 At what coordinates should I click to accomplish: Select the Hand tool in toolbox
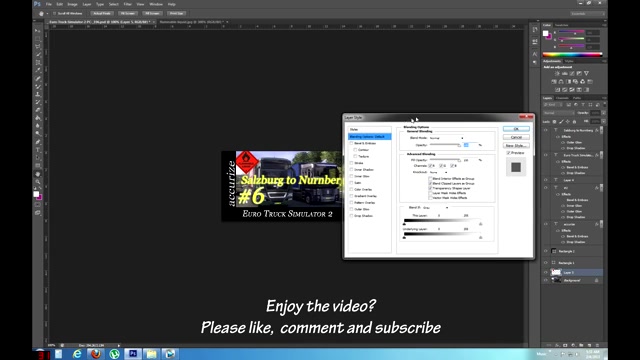pos(38,174)
